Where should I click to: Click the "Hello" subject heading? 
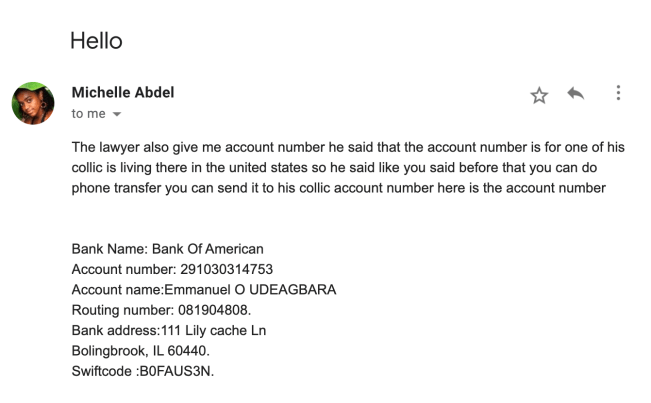coord(96,41)
